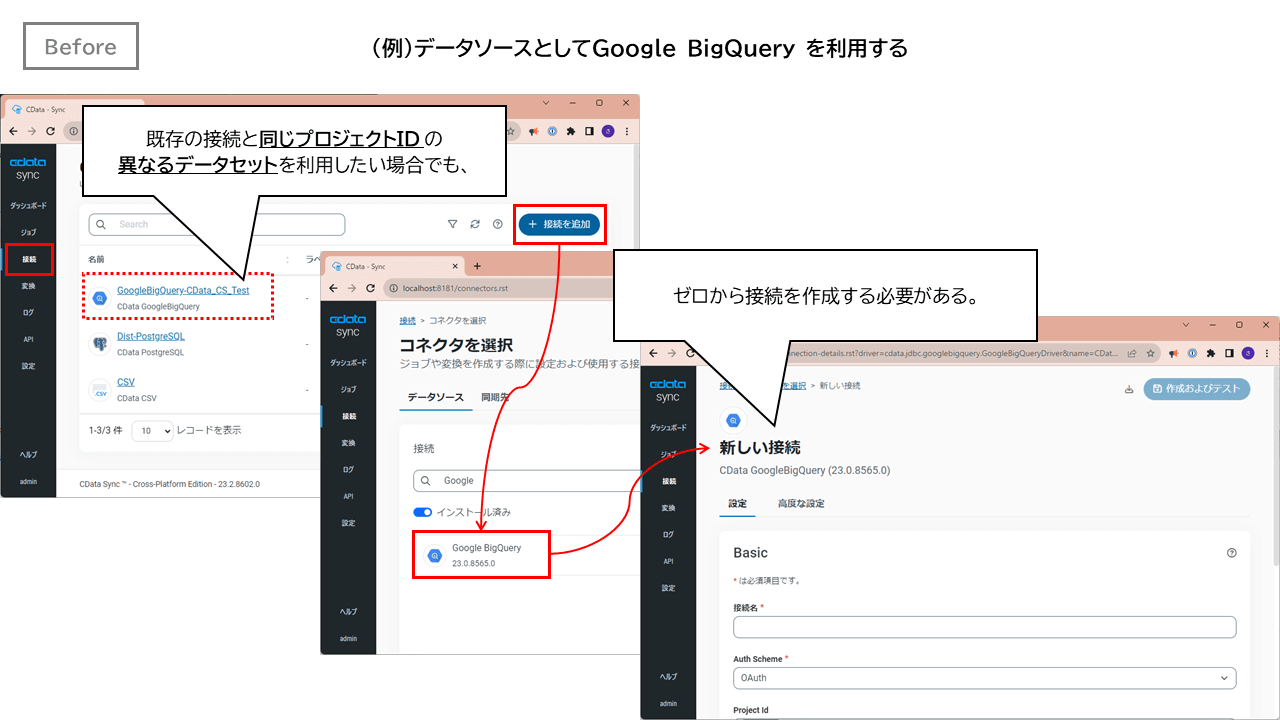The height and width of the screenshot is (720, 1280).
Task: Click the connector search field containing Google
Action: (x=526, y=480)
